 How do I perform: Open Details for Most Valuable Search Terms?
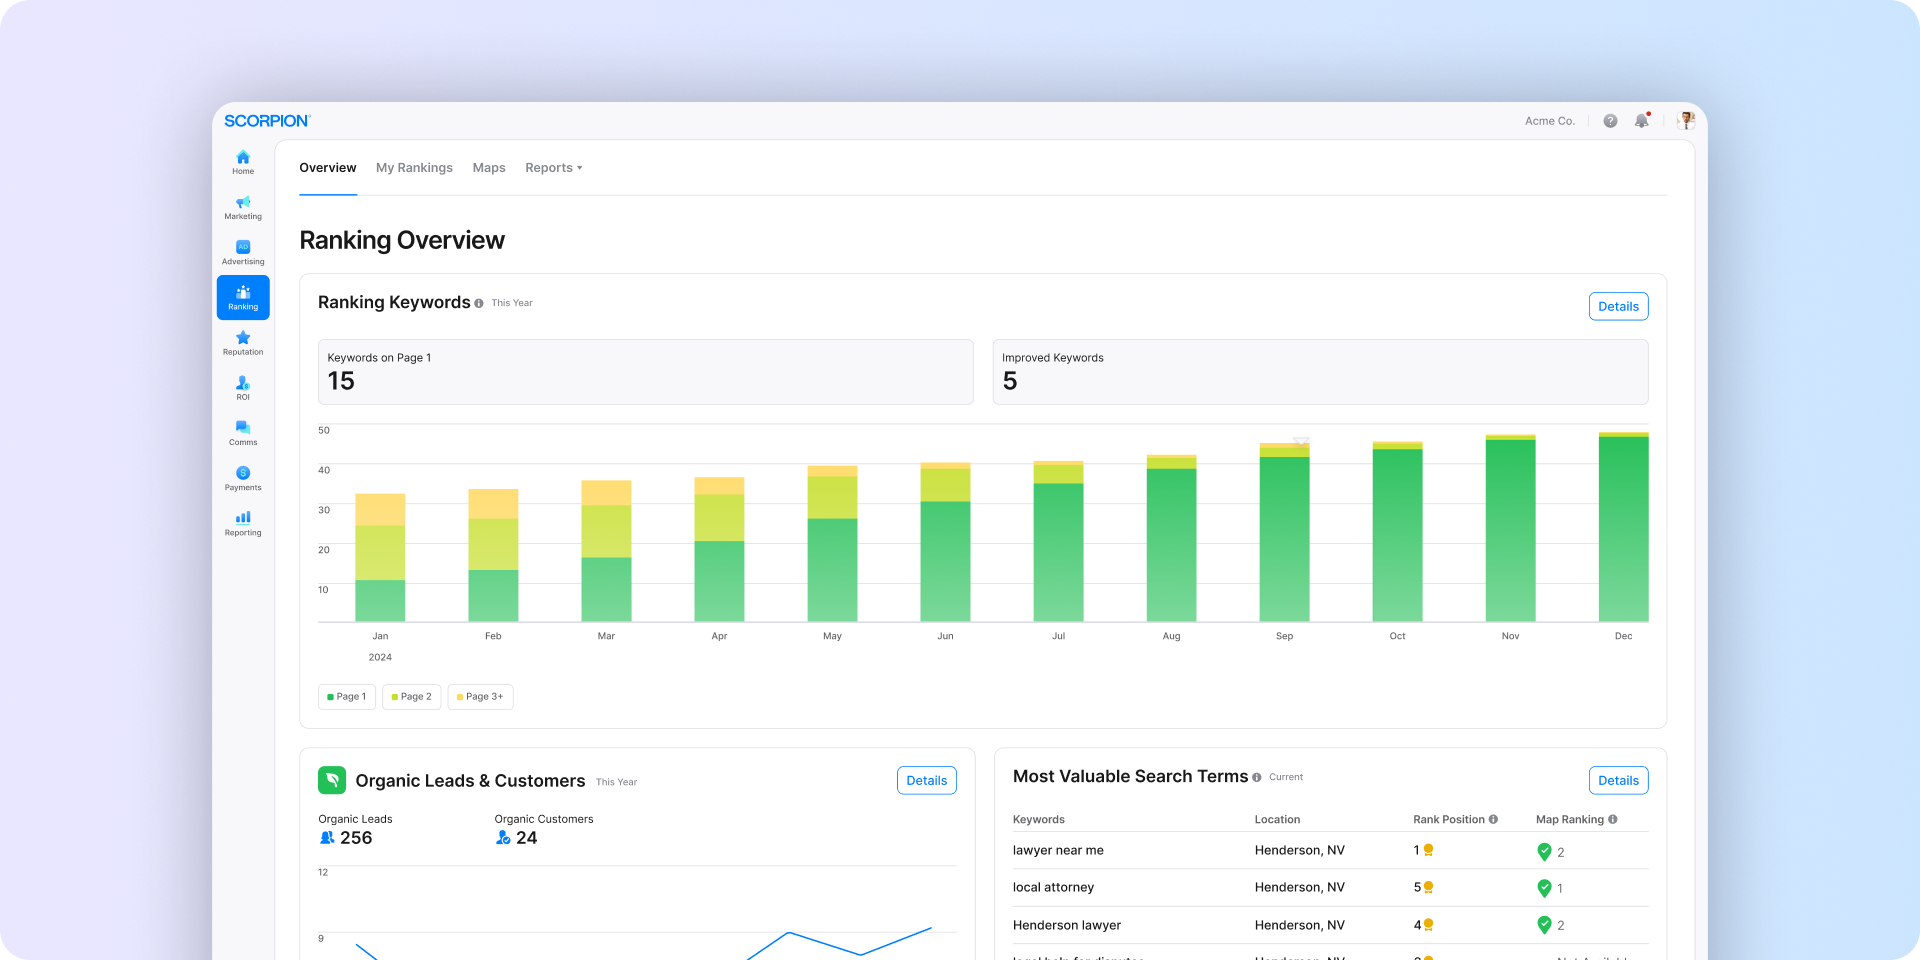[1618, 781]
